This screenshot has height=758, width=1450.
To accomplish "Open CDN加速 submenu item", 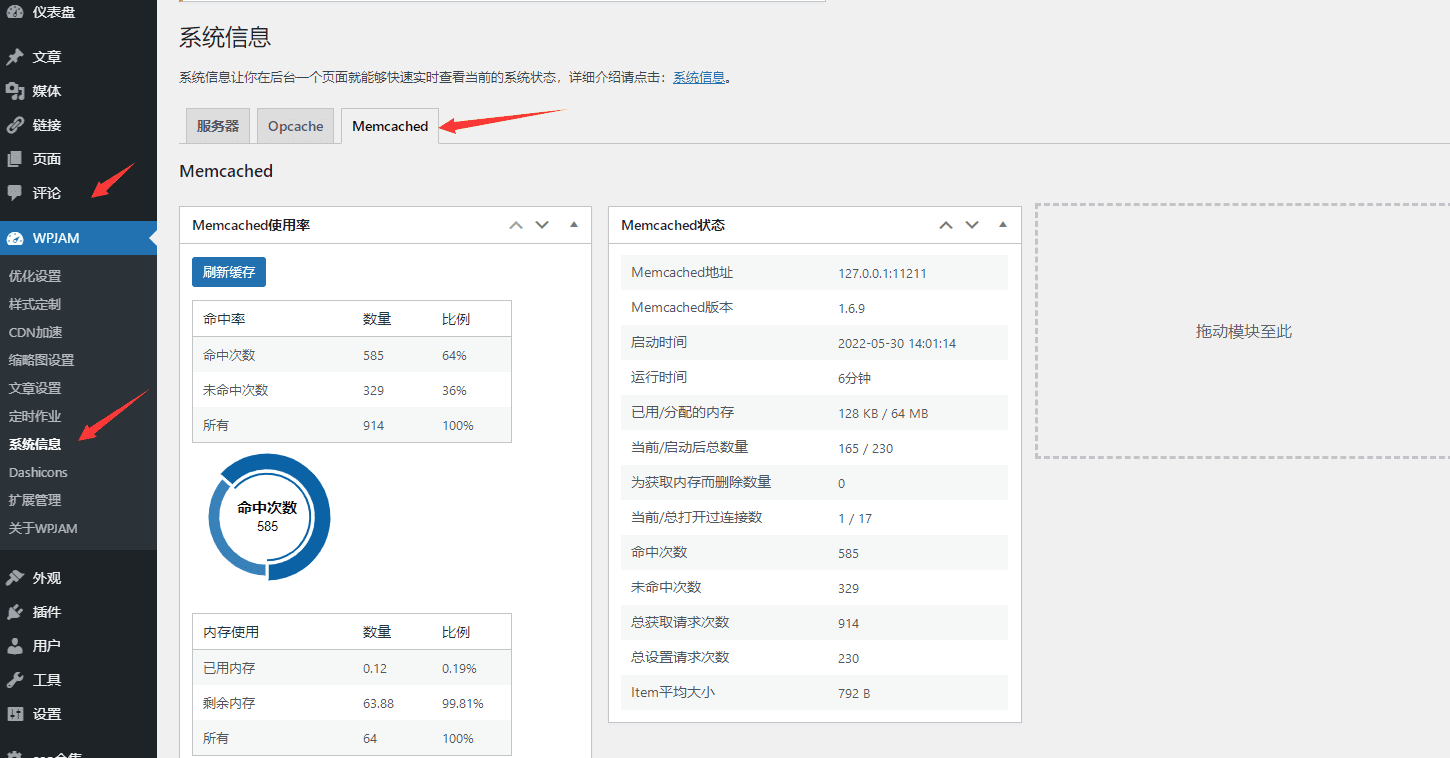I will pyautogui.click(x=35, y=332).
